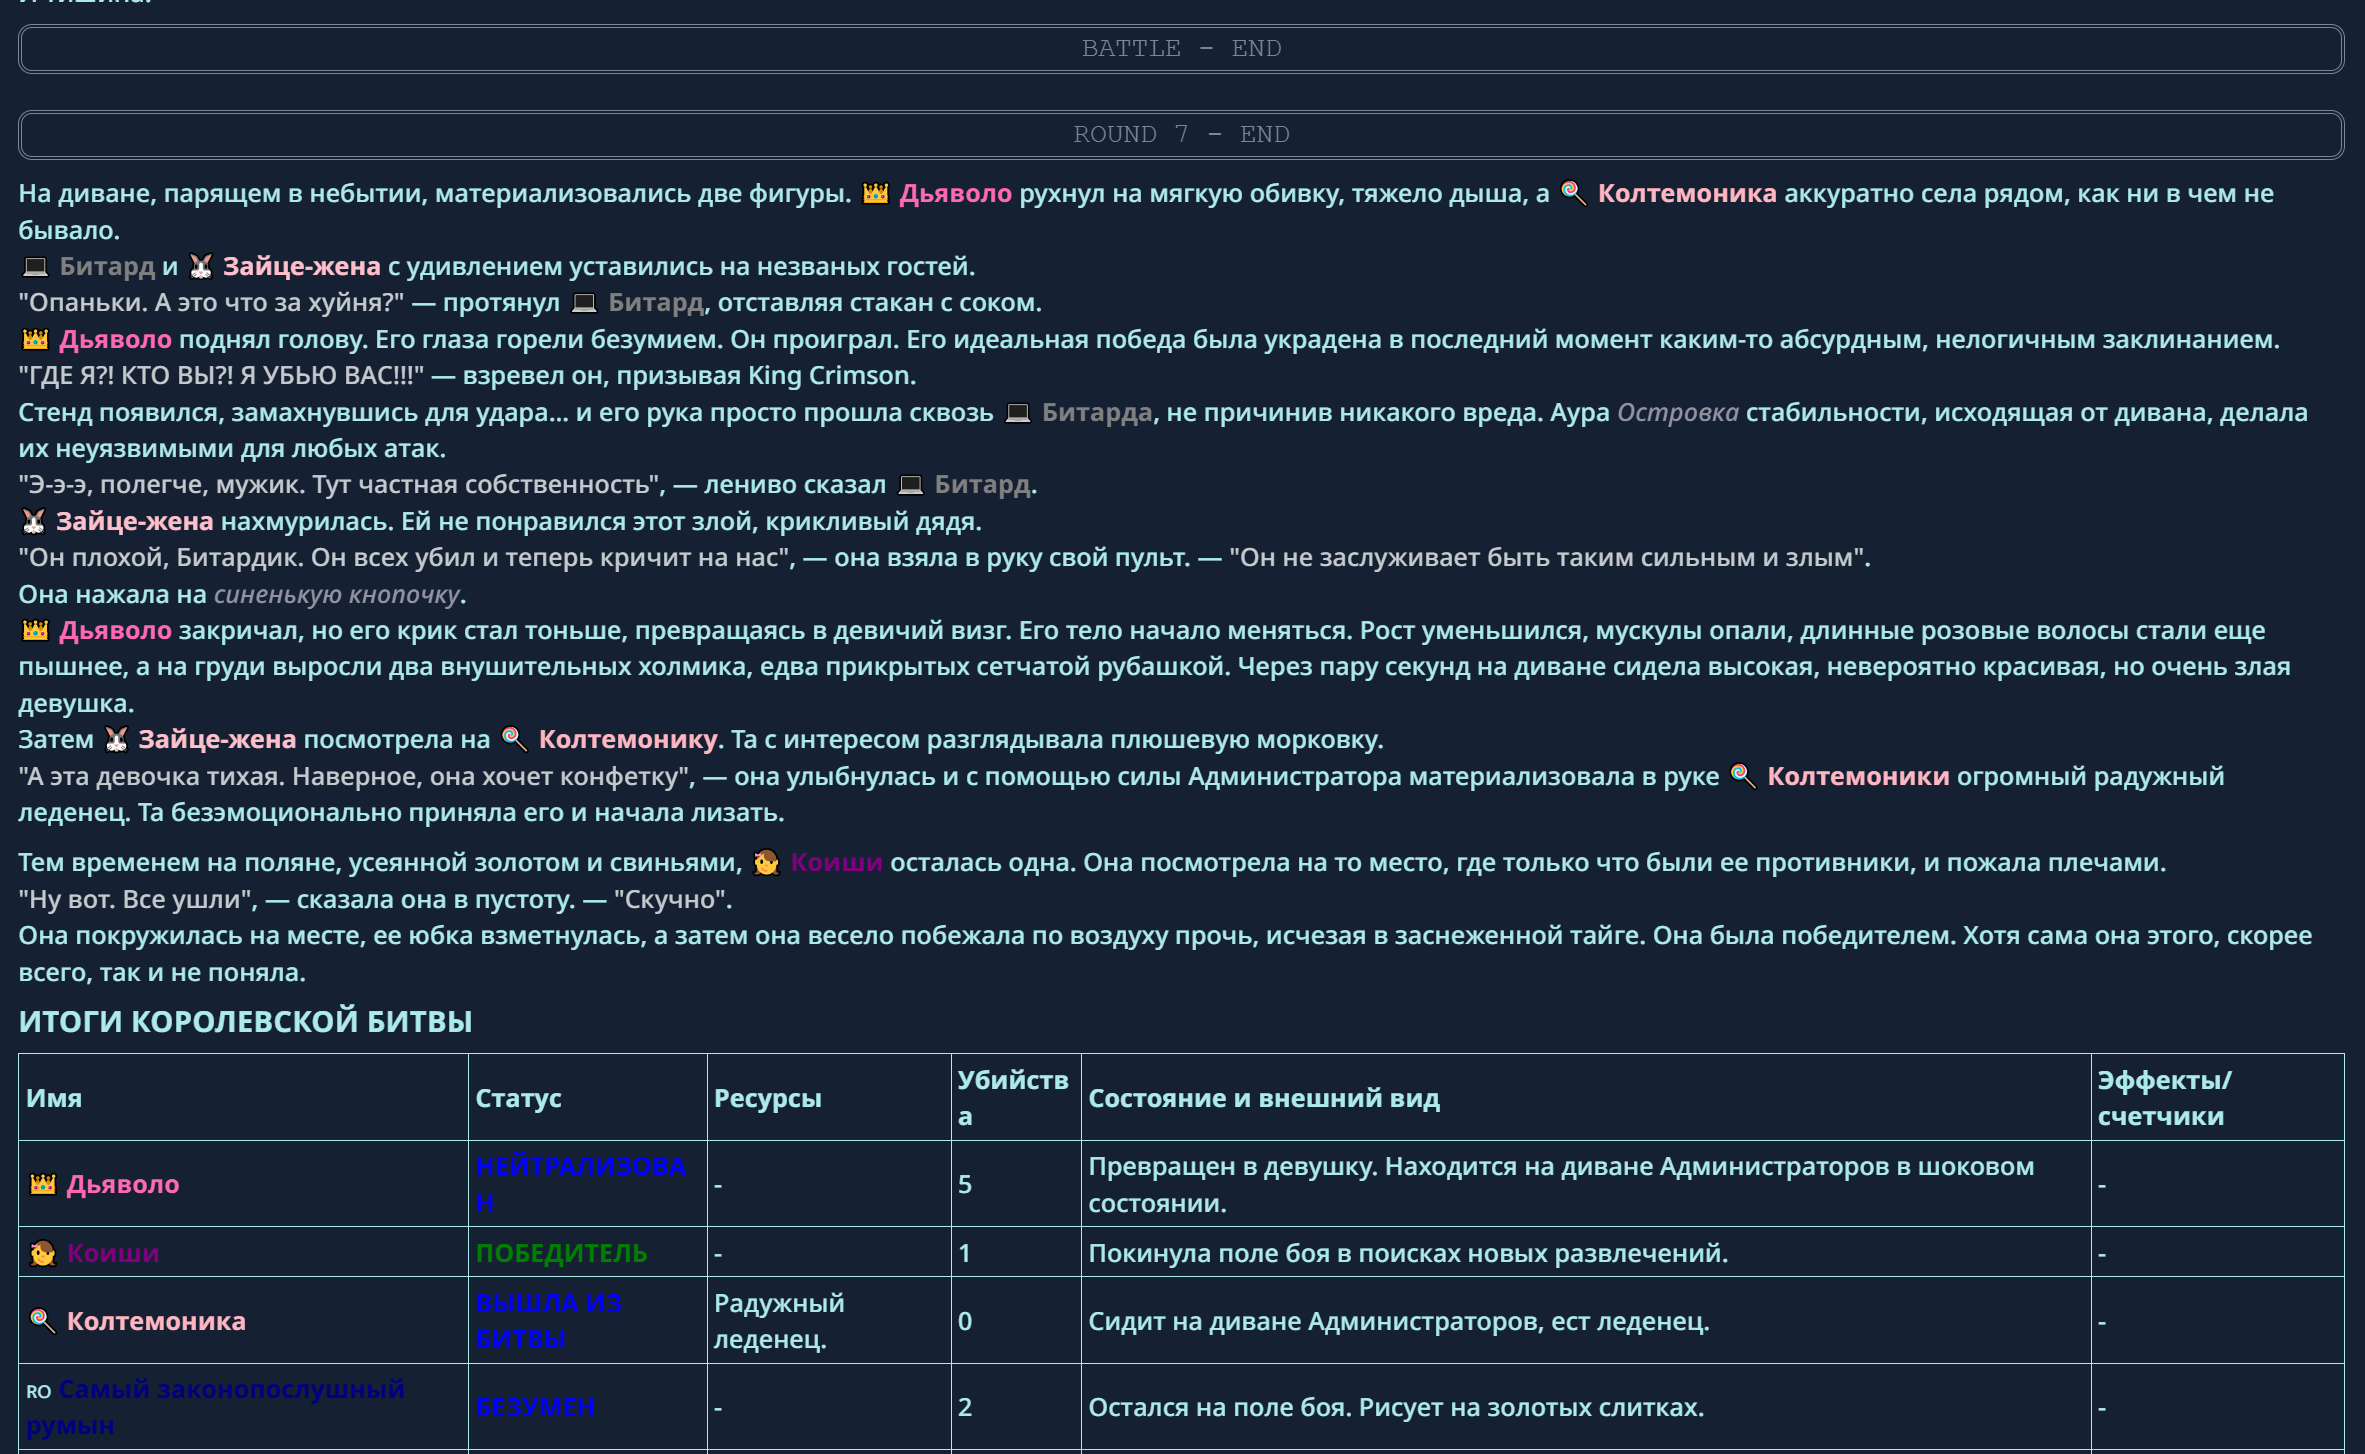Click crown icon before 'Дьяволо закричал'
This screenshot has height=1454, width=2365.
point(35,630)
